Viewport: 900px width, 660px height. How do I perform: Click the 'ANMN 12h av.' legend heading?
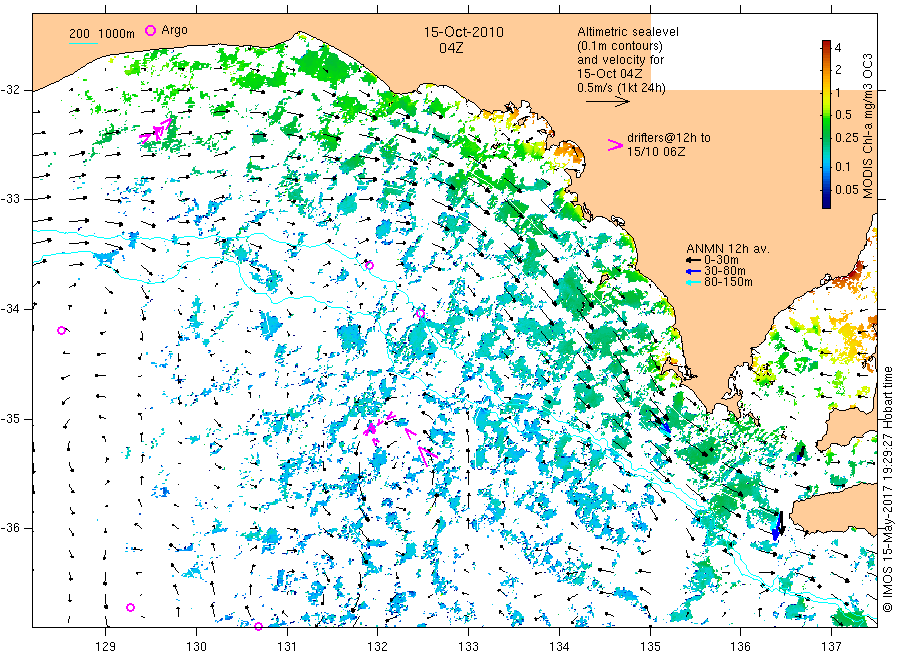728,249
